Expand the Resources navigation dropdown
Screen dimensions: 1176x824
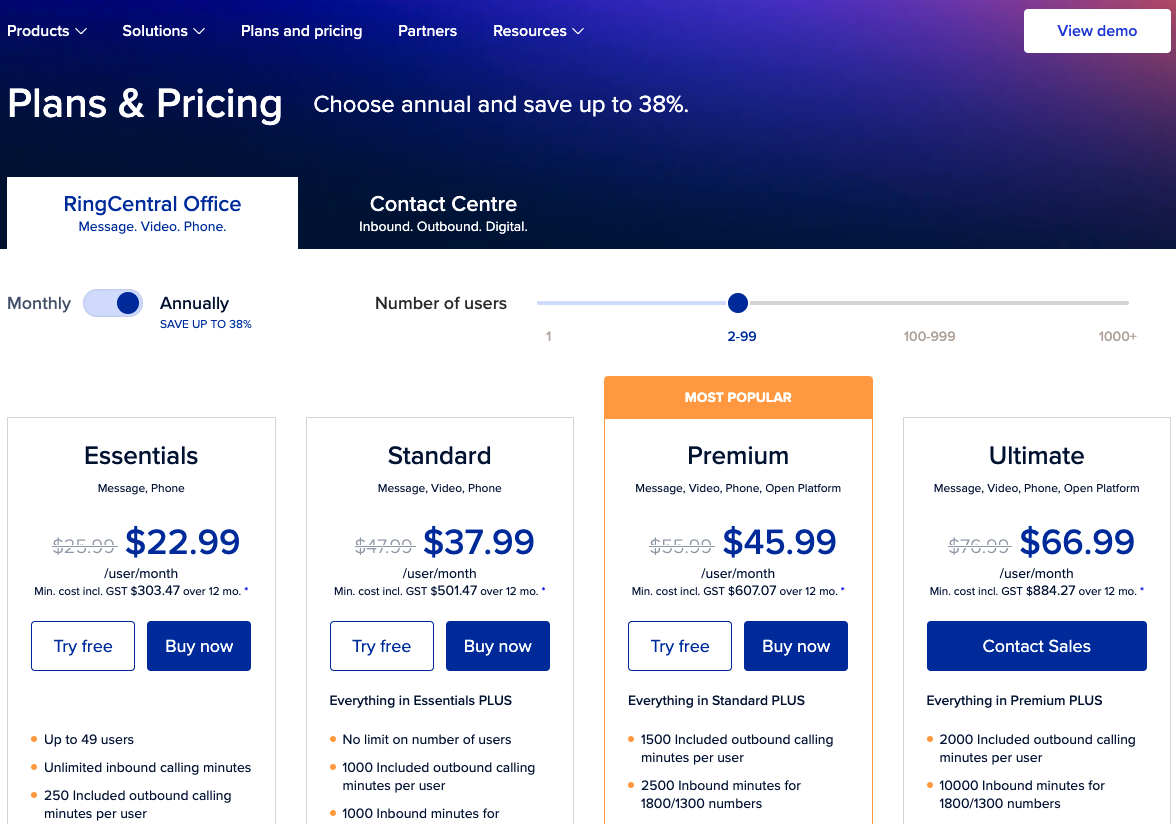coord(538,31)
